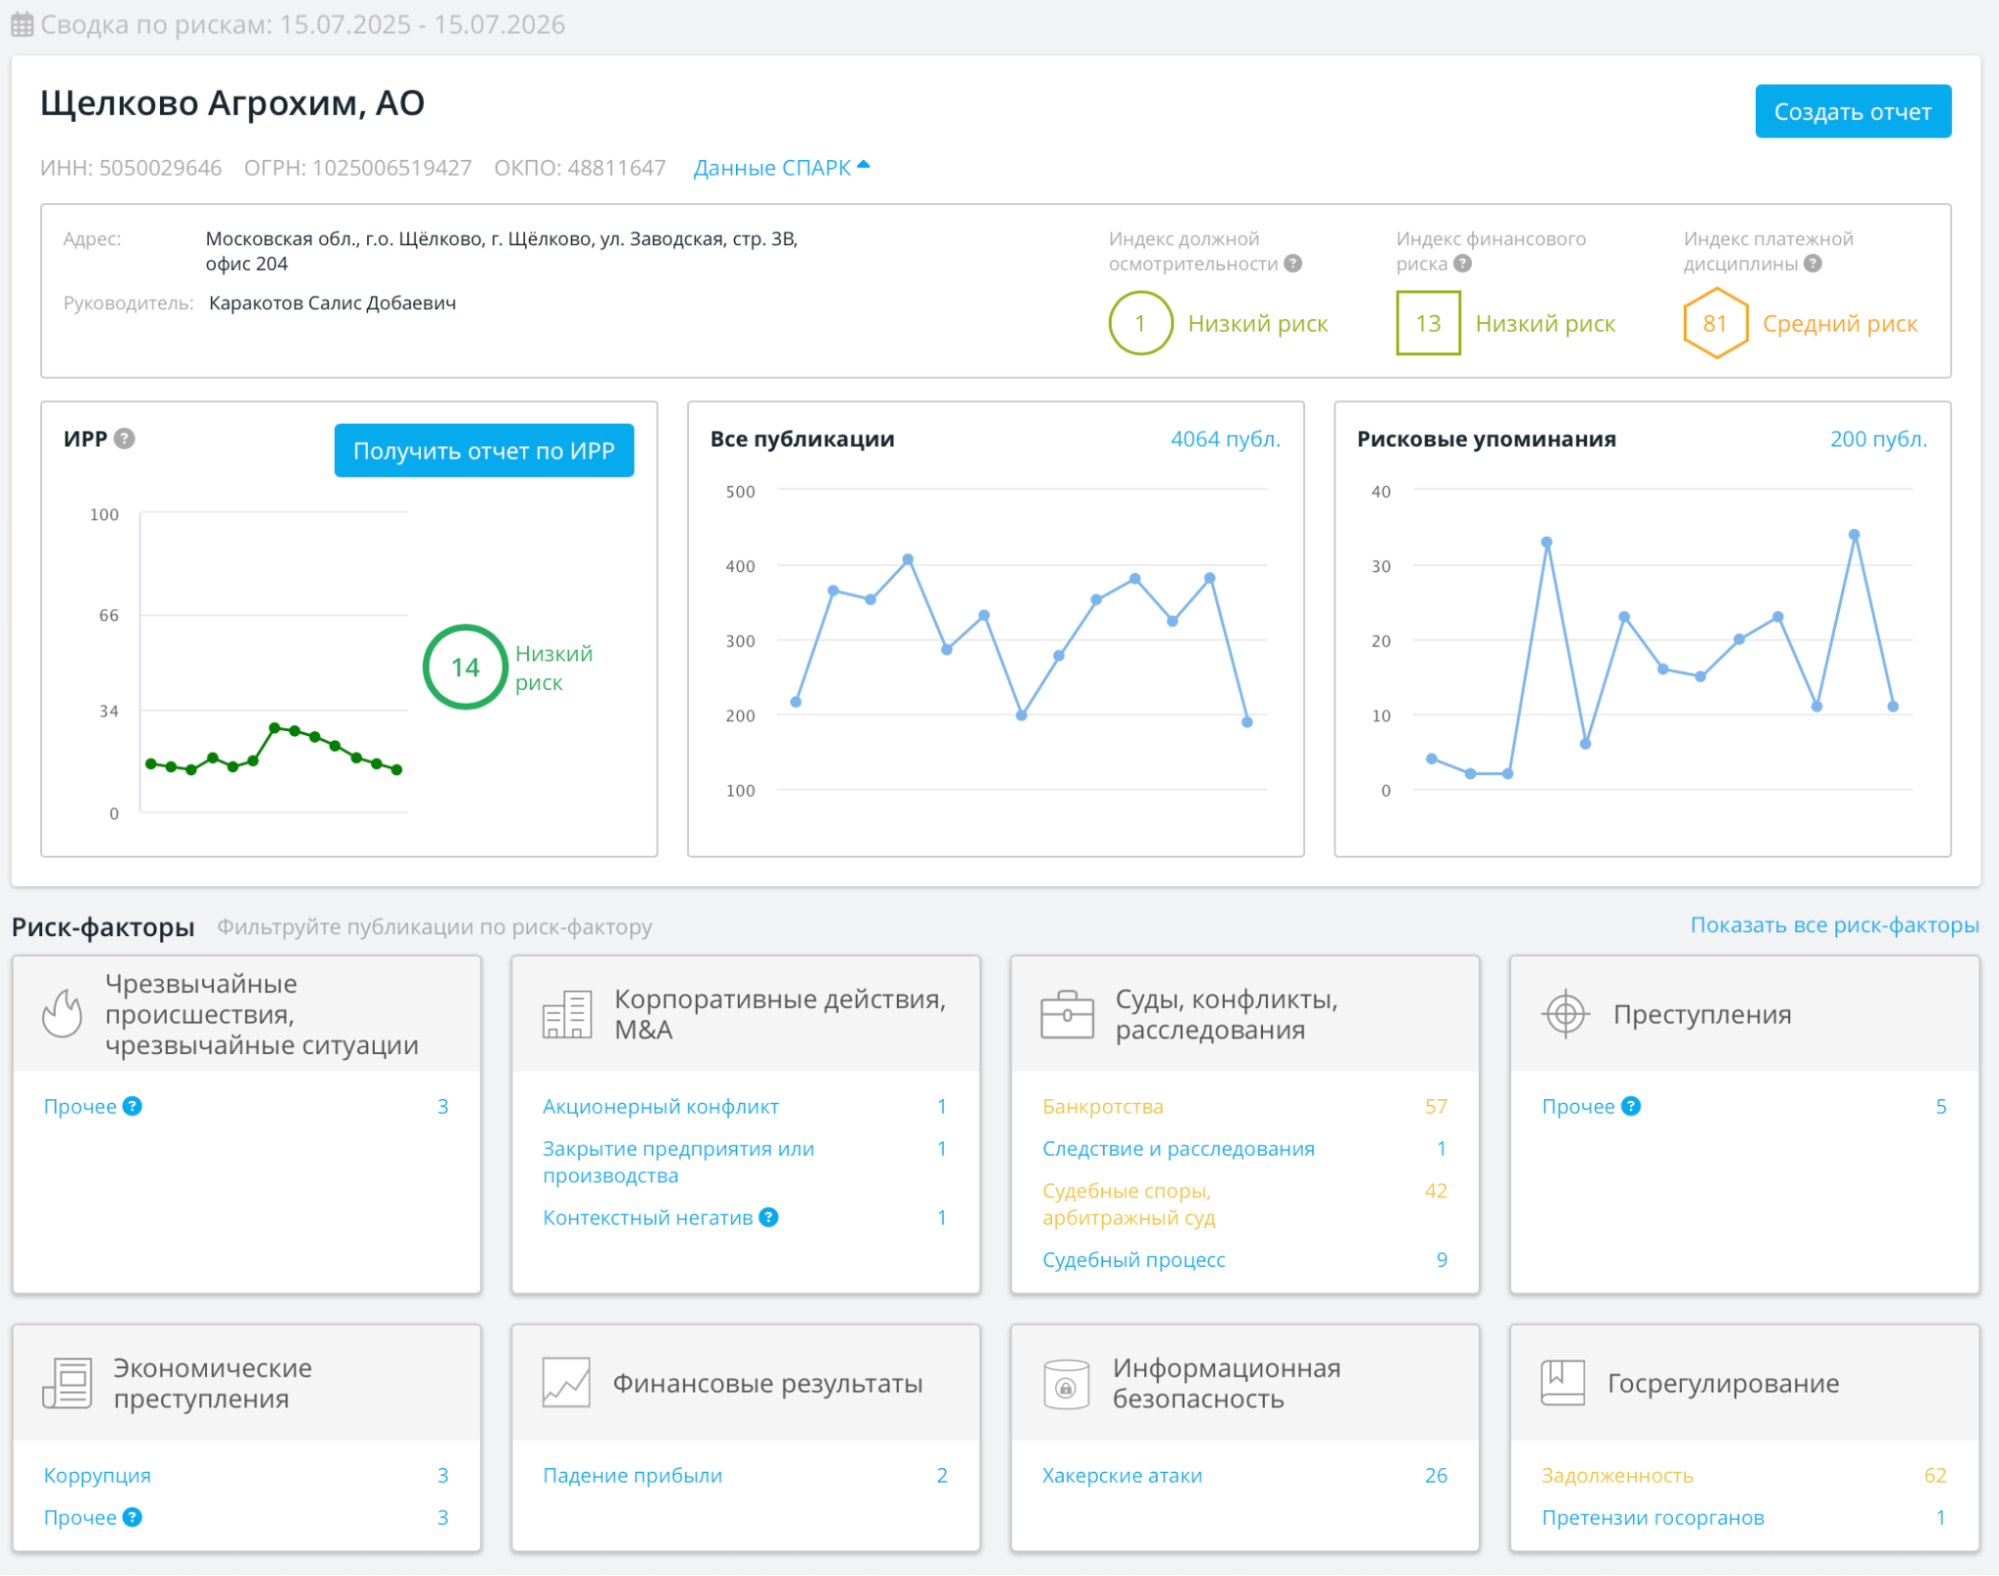Click the ИНН: 5050029646 text
Image resolution: width=1999 pixels, height=1576 pixels.
pyautogui.click(x=131, y=168)
